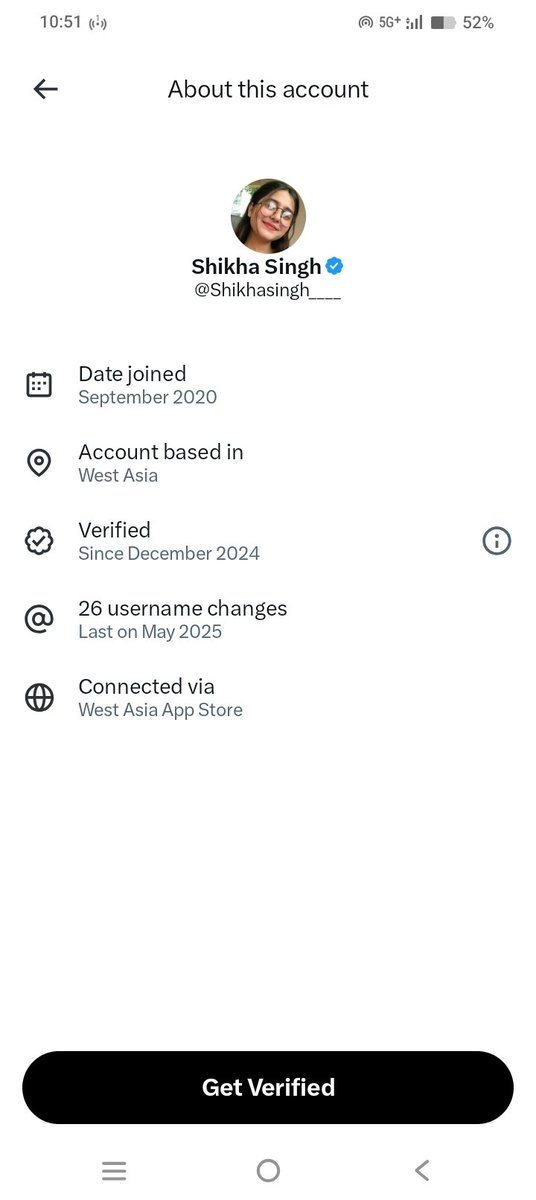Tap the "Since December 2024" text
536x1200 pixels.
(x=169, y=553)
